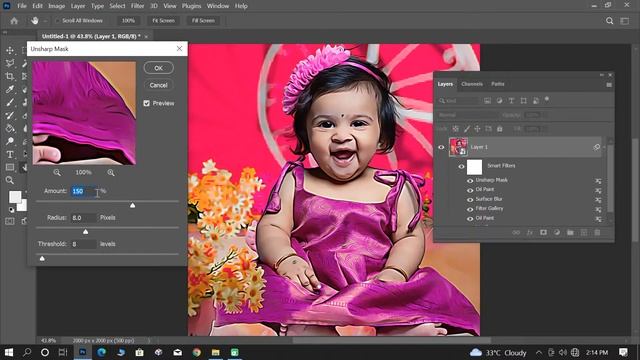Hide Layer 1 visibility eye
Viewport: 640px width, 360px height.
(441, 147)
